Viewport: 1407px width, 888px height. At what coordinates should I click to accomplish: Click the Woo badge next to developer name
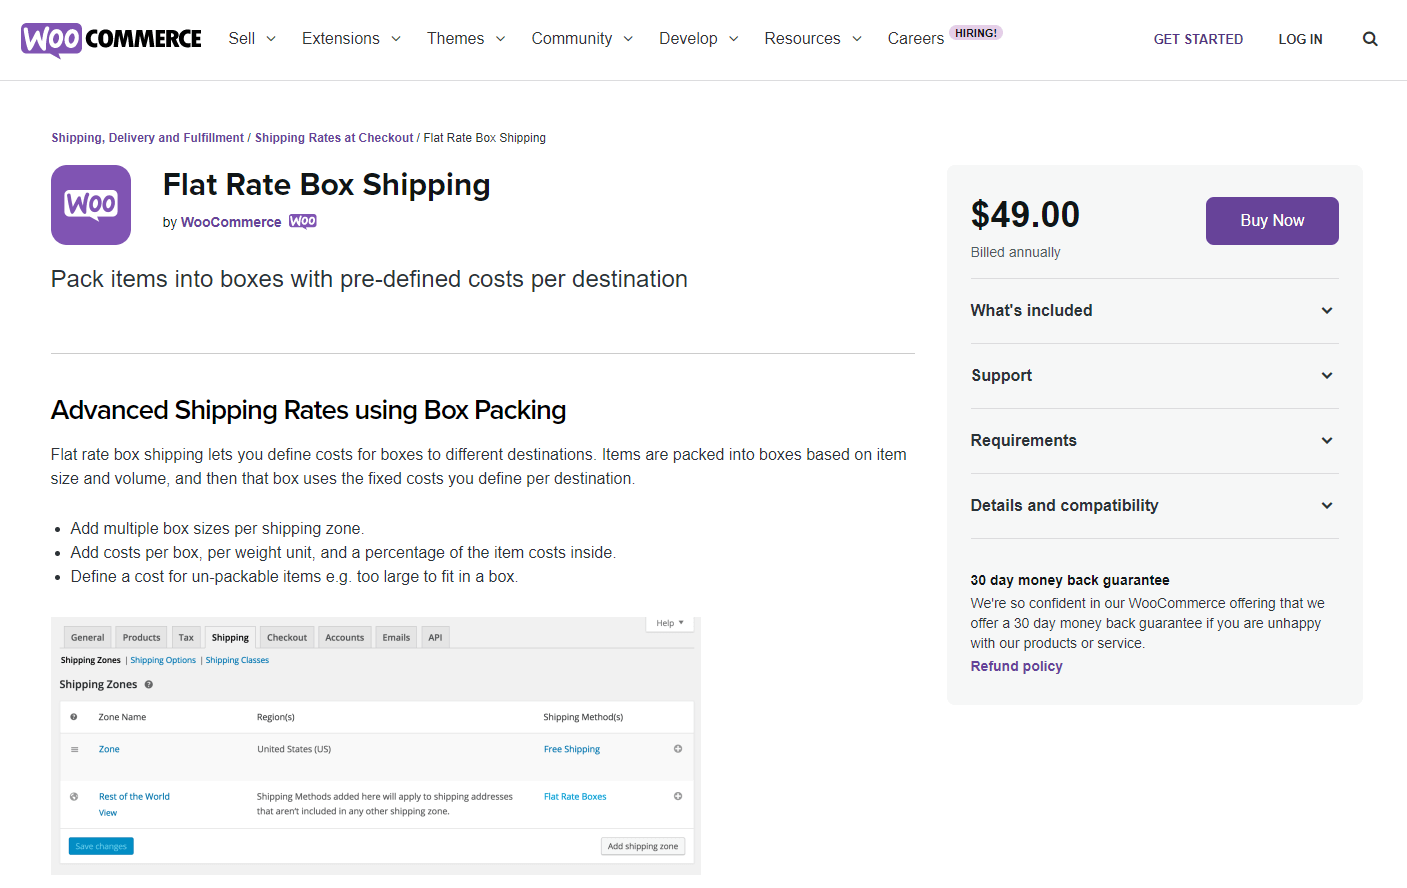coord(303,222)
